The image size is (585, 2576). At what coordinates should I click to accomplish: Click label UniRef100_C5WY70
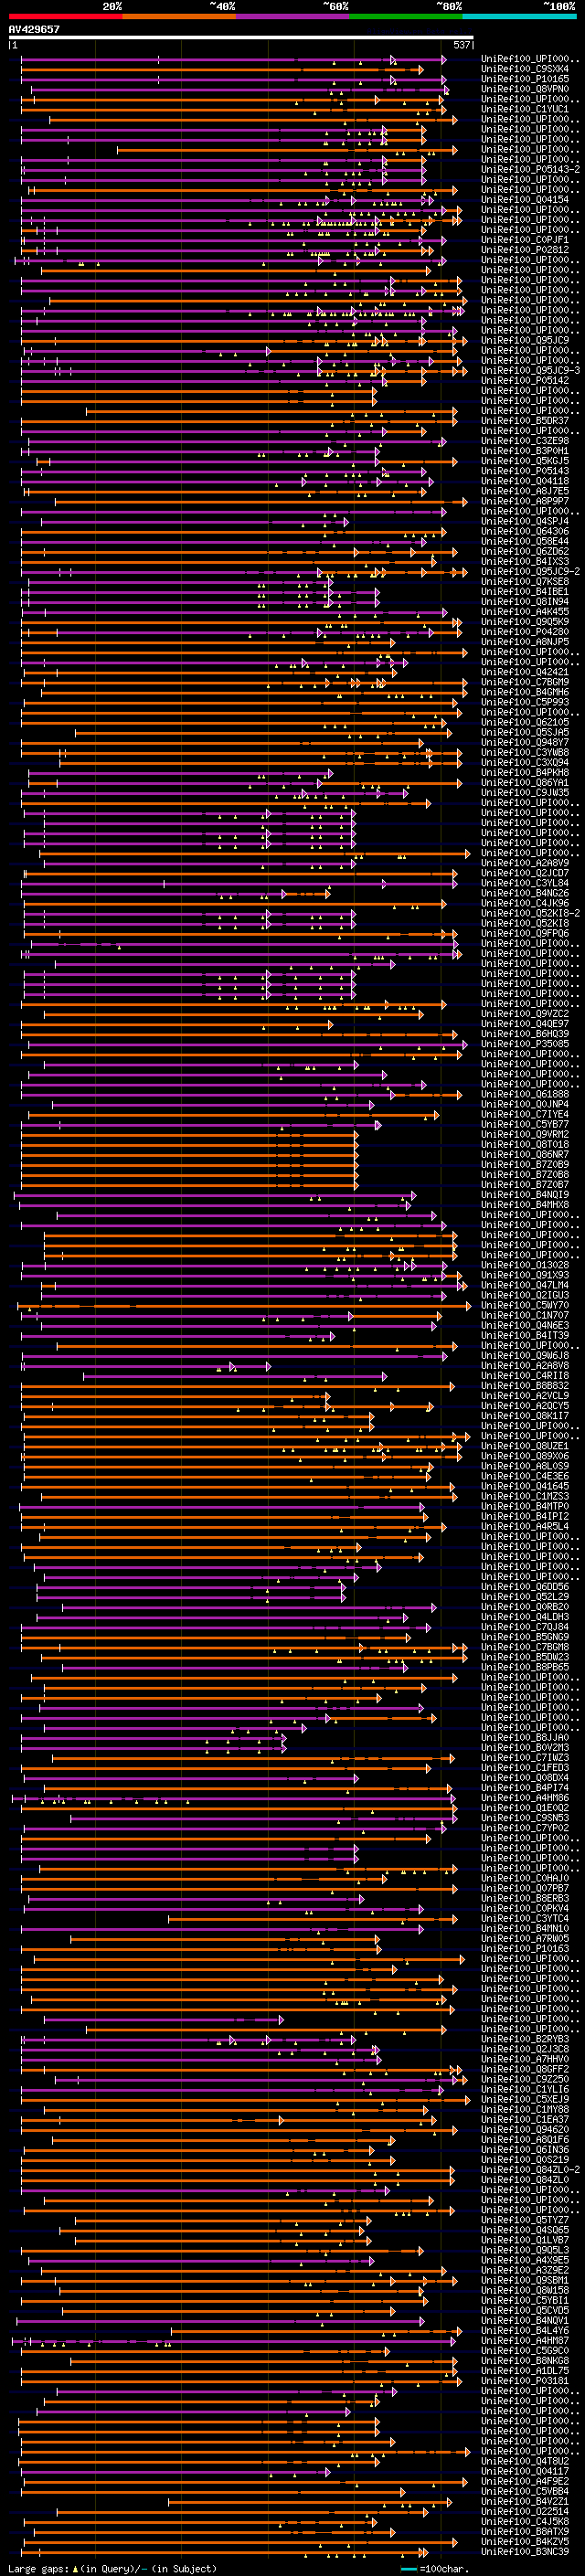(x=525, y=1305)
